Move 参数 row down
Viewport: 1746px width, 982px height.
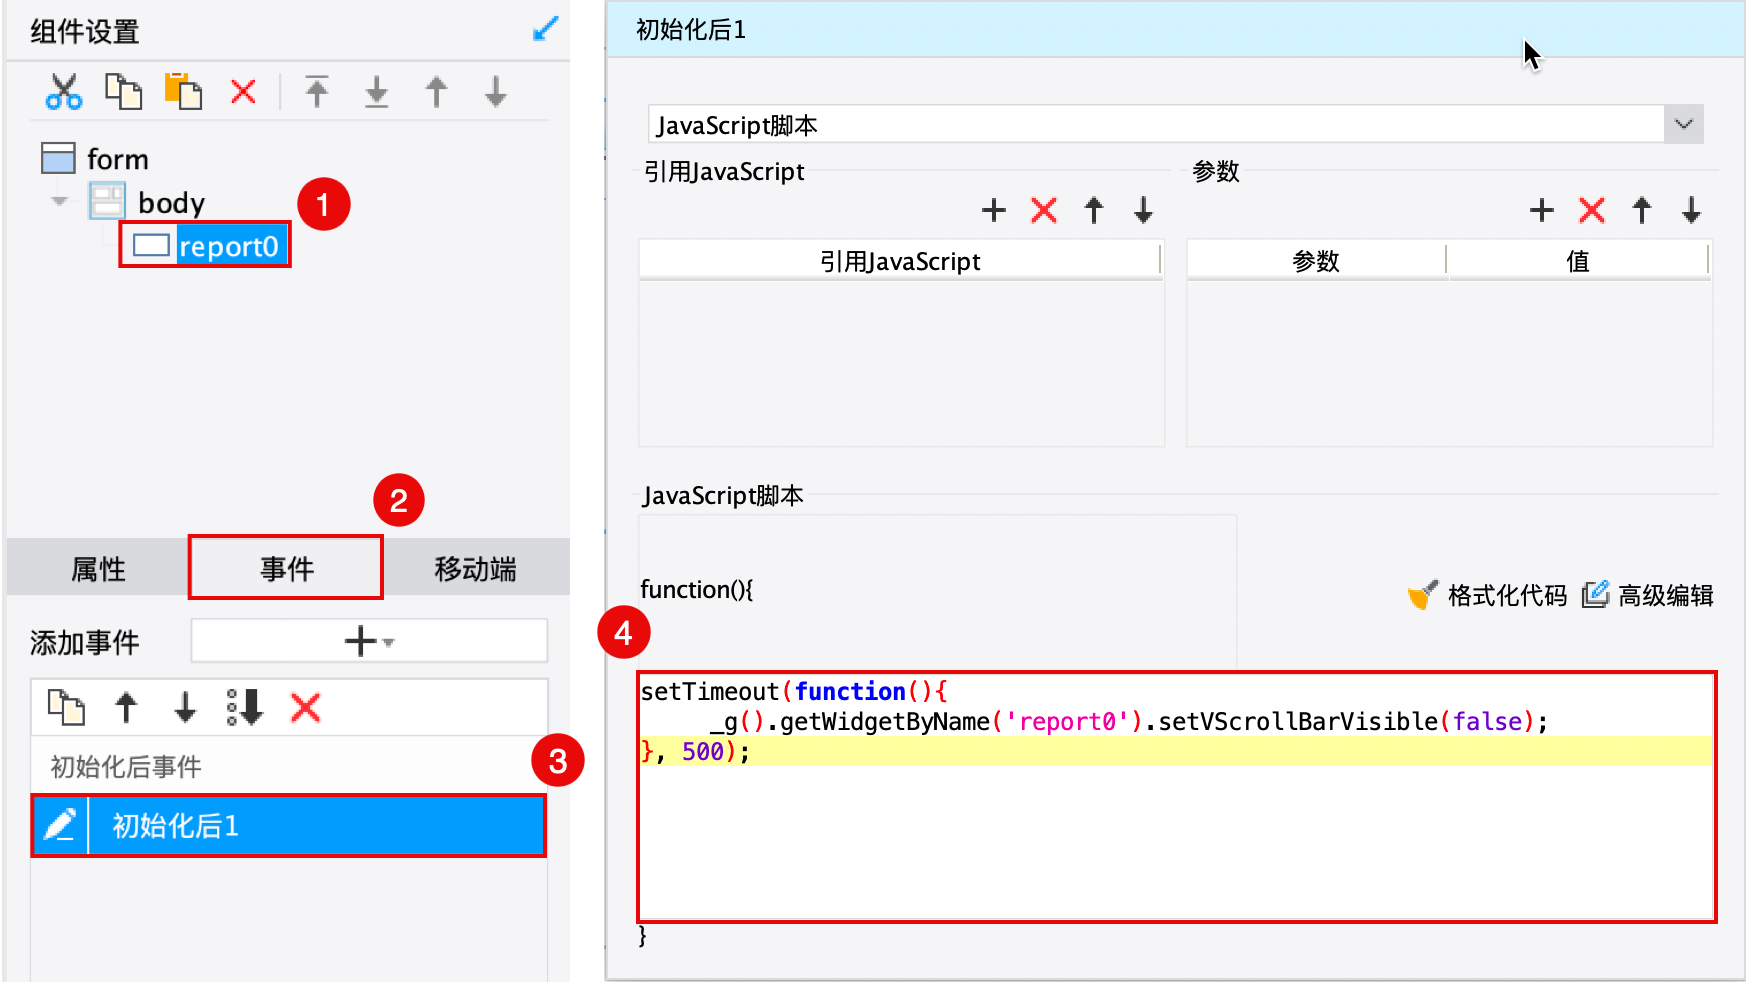pos(1691,210)
